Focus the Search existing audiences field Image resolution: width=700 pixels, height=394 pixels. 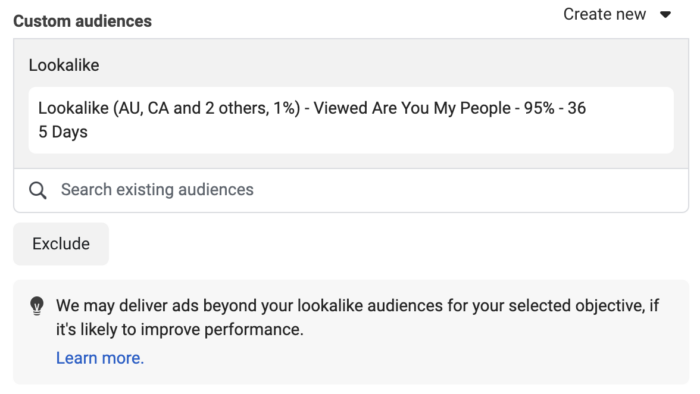[351, 191]
